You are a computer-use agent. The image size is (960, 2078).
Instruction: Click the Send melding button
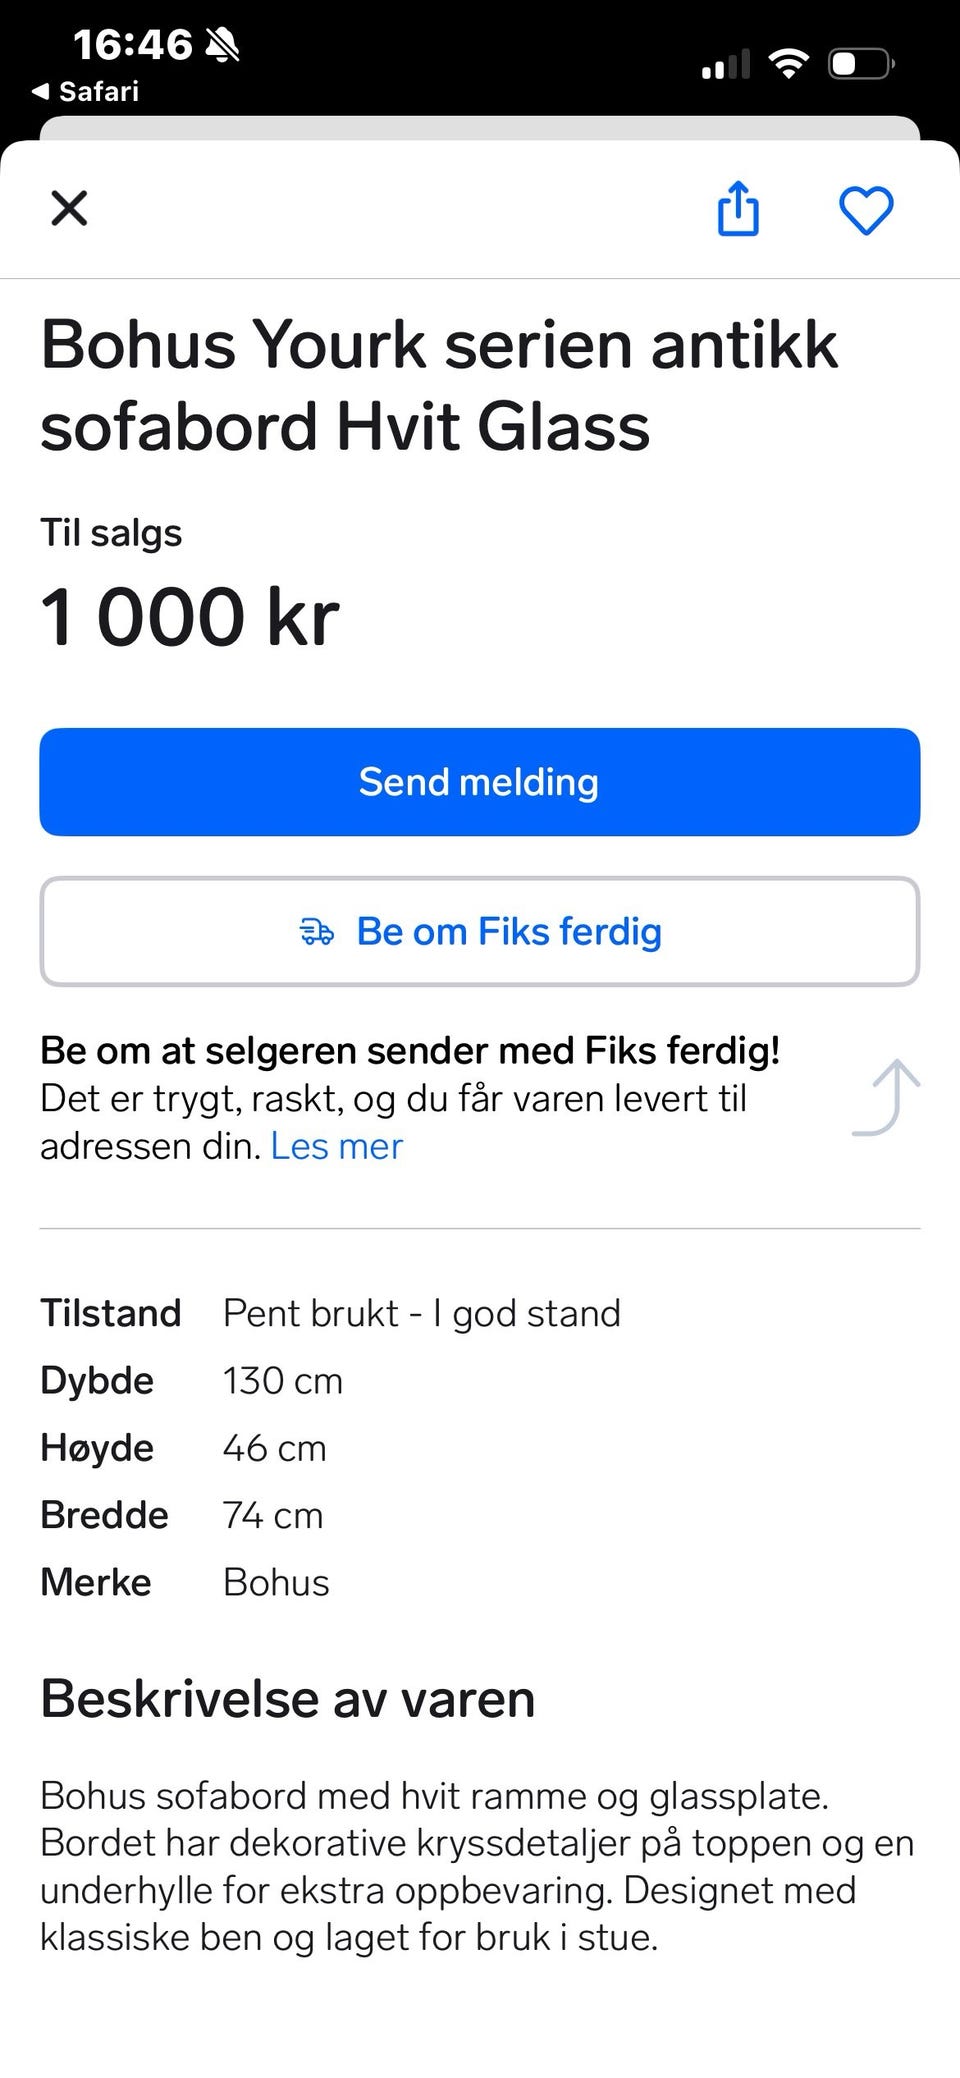click(480, 782)
